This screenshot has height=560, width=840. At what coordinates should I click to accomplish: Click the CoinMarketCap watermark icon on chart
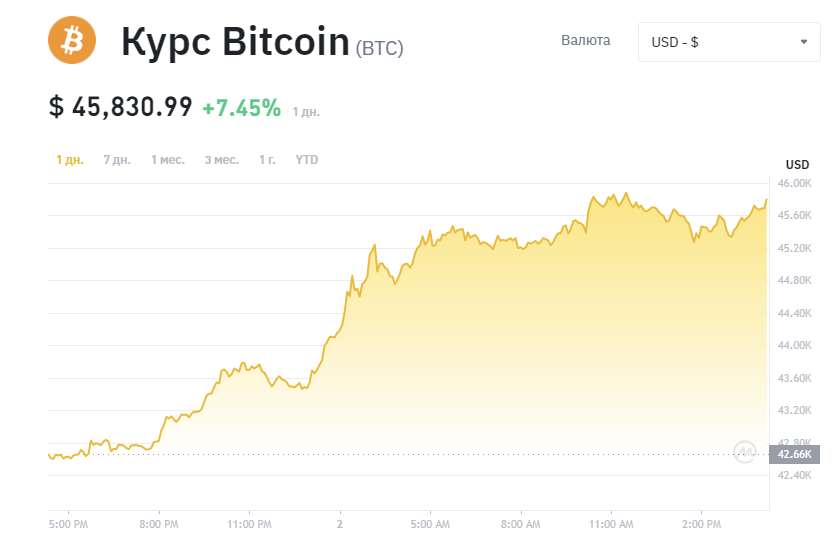pyautogui.click(x=745, y=451)
